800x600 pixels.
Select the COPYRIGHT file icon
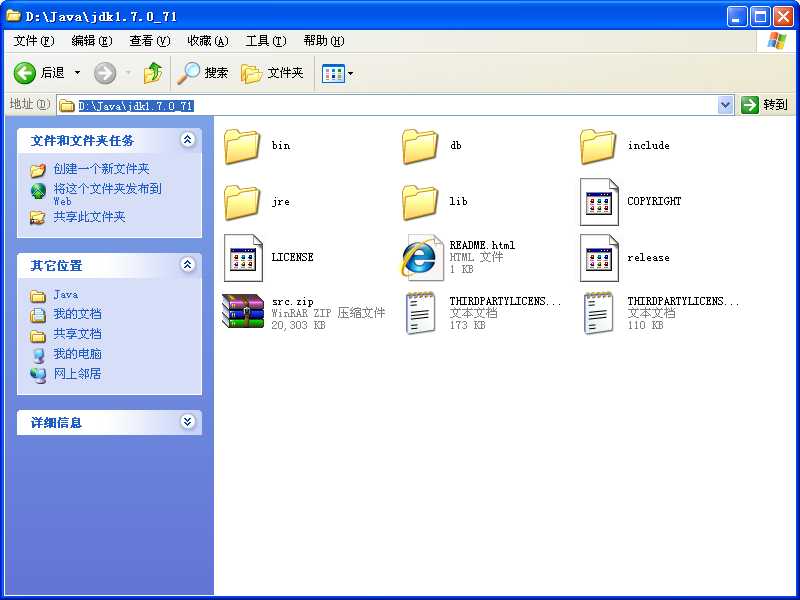[599, 202]
